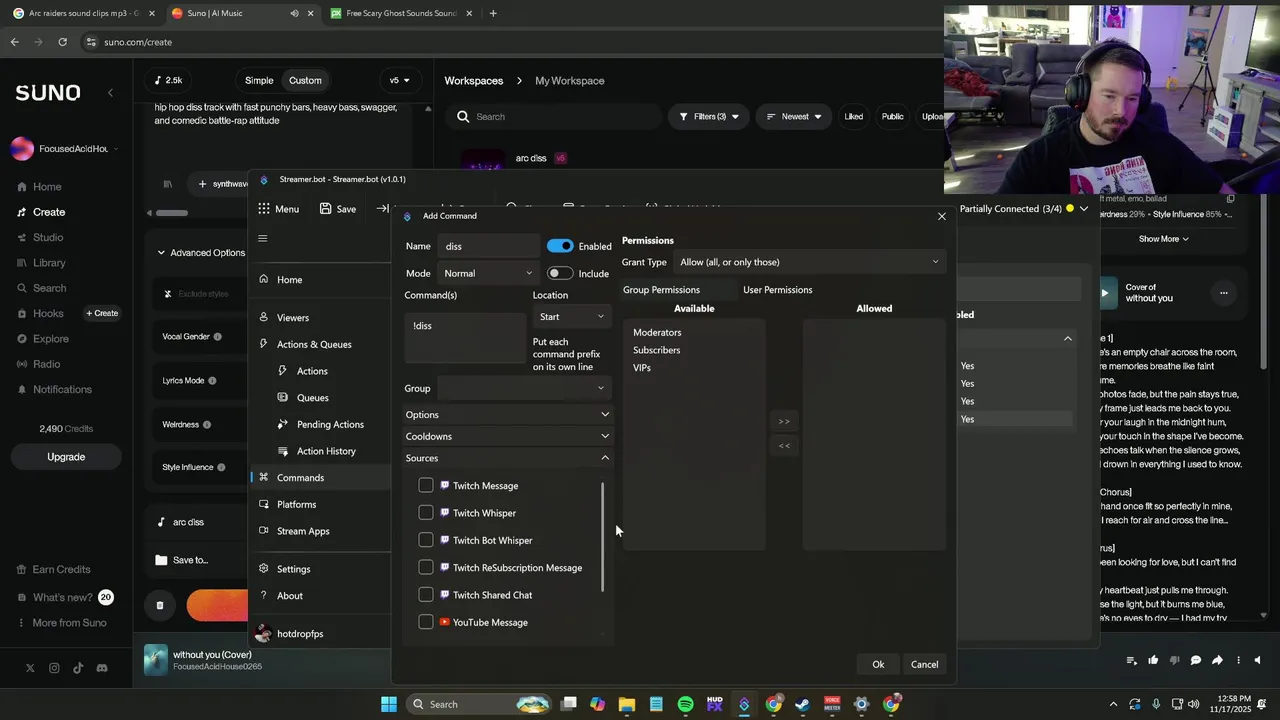This screenshot has width=1280, height=720.
Task: Open the Filters (3) dropdown in Suno
Action: pos(709,116)
